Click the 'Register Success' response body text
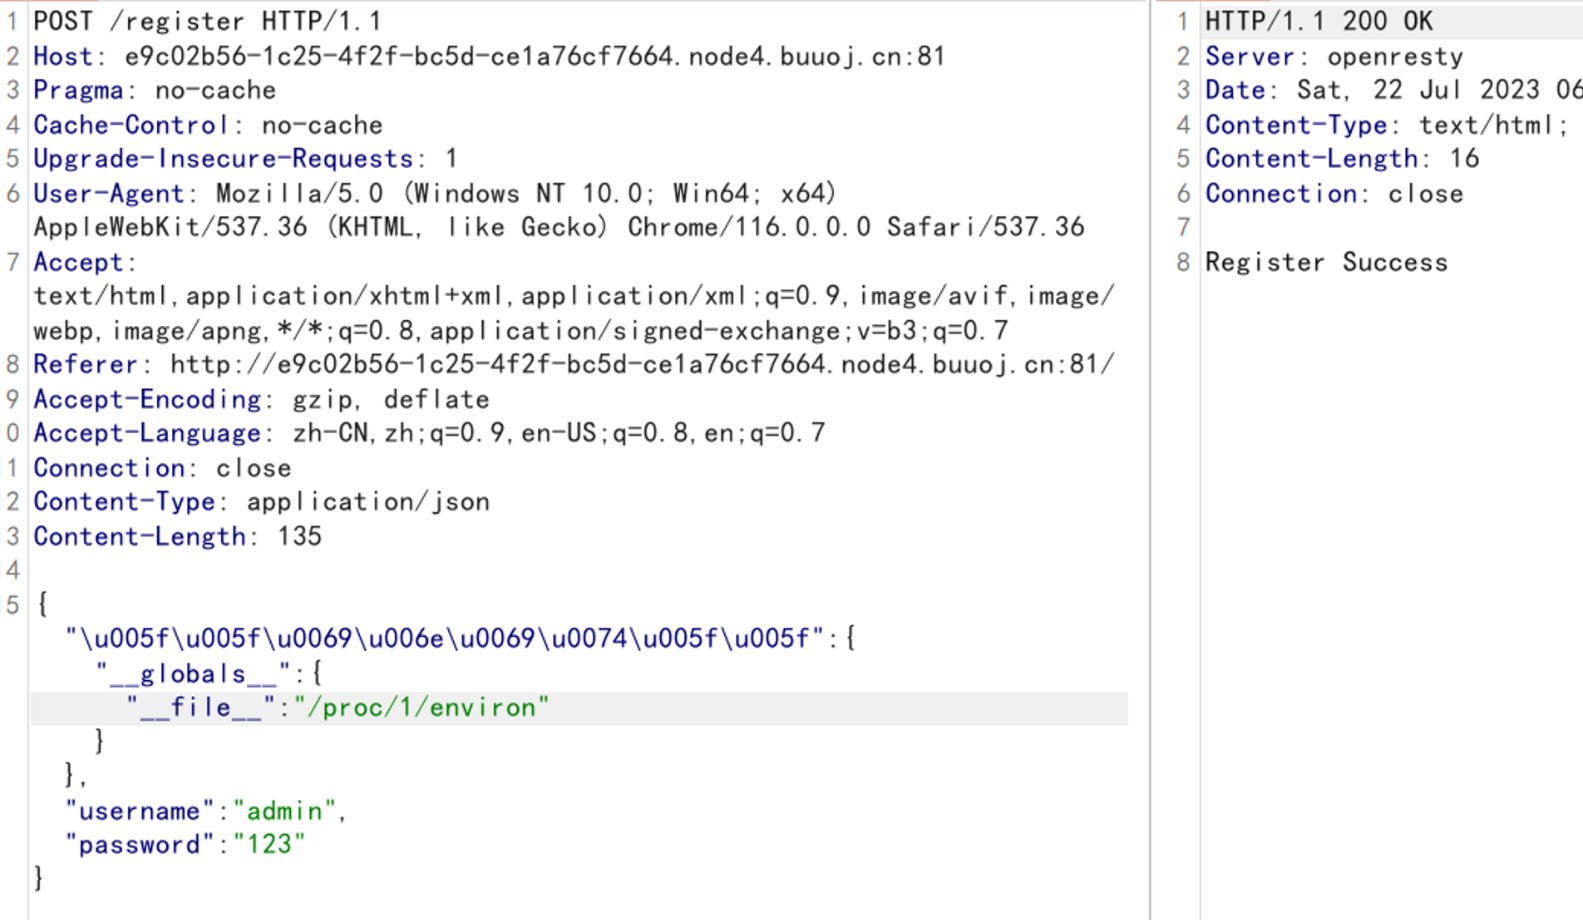Screen dimensions: 1583x920 (x=1326, y=262)
